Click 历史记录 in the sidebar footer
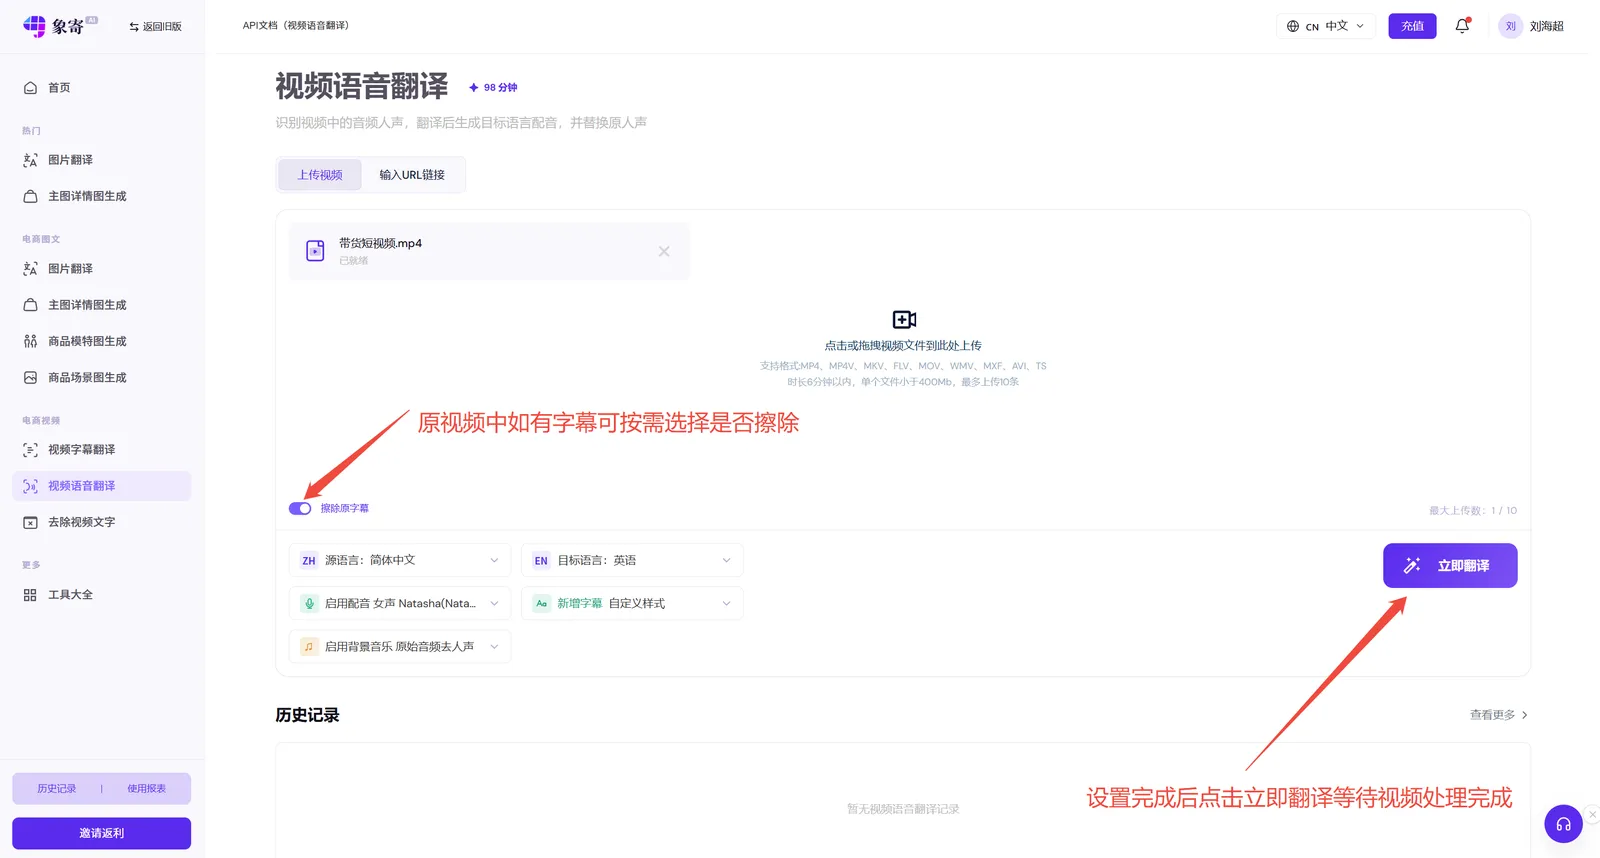The width and height of the screenshot is (1600, 858). 57,788
